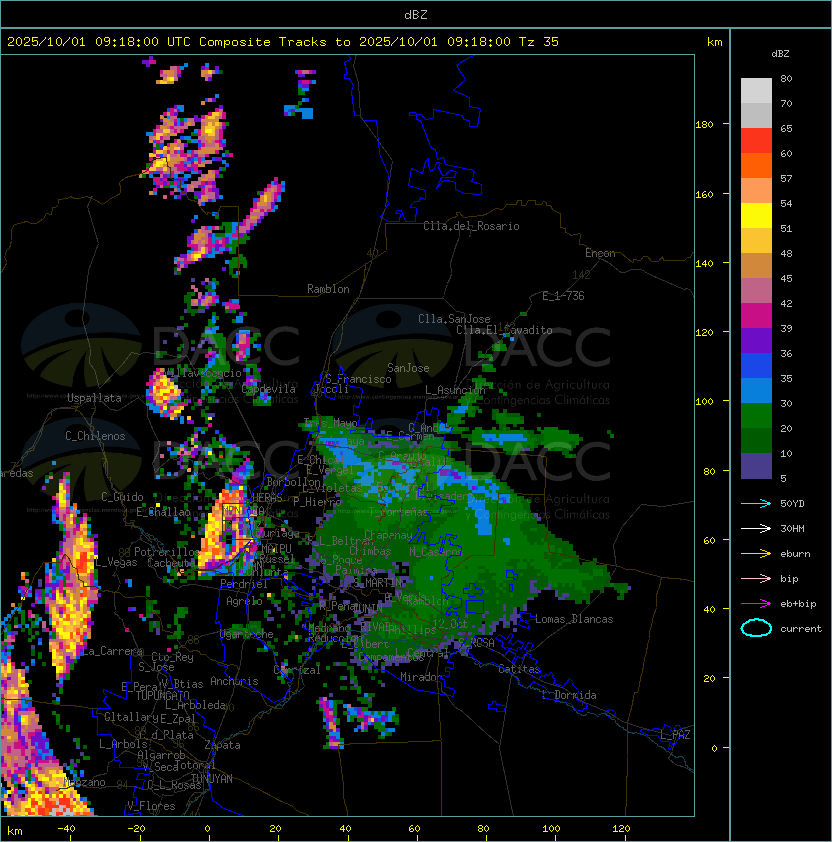Click the E_Challao label

click(163, 512)
